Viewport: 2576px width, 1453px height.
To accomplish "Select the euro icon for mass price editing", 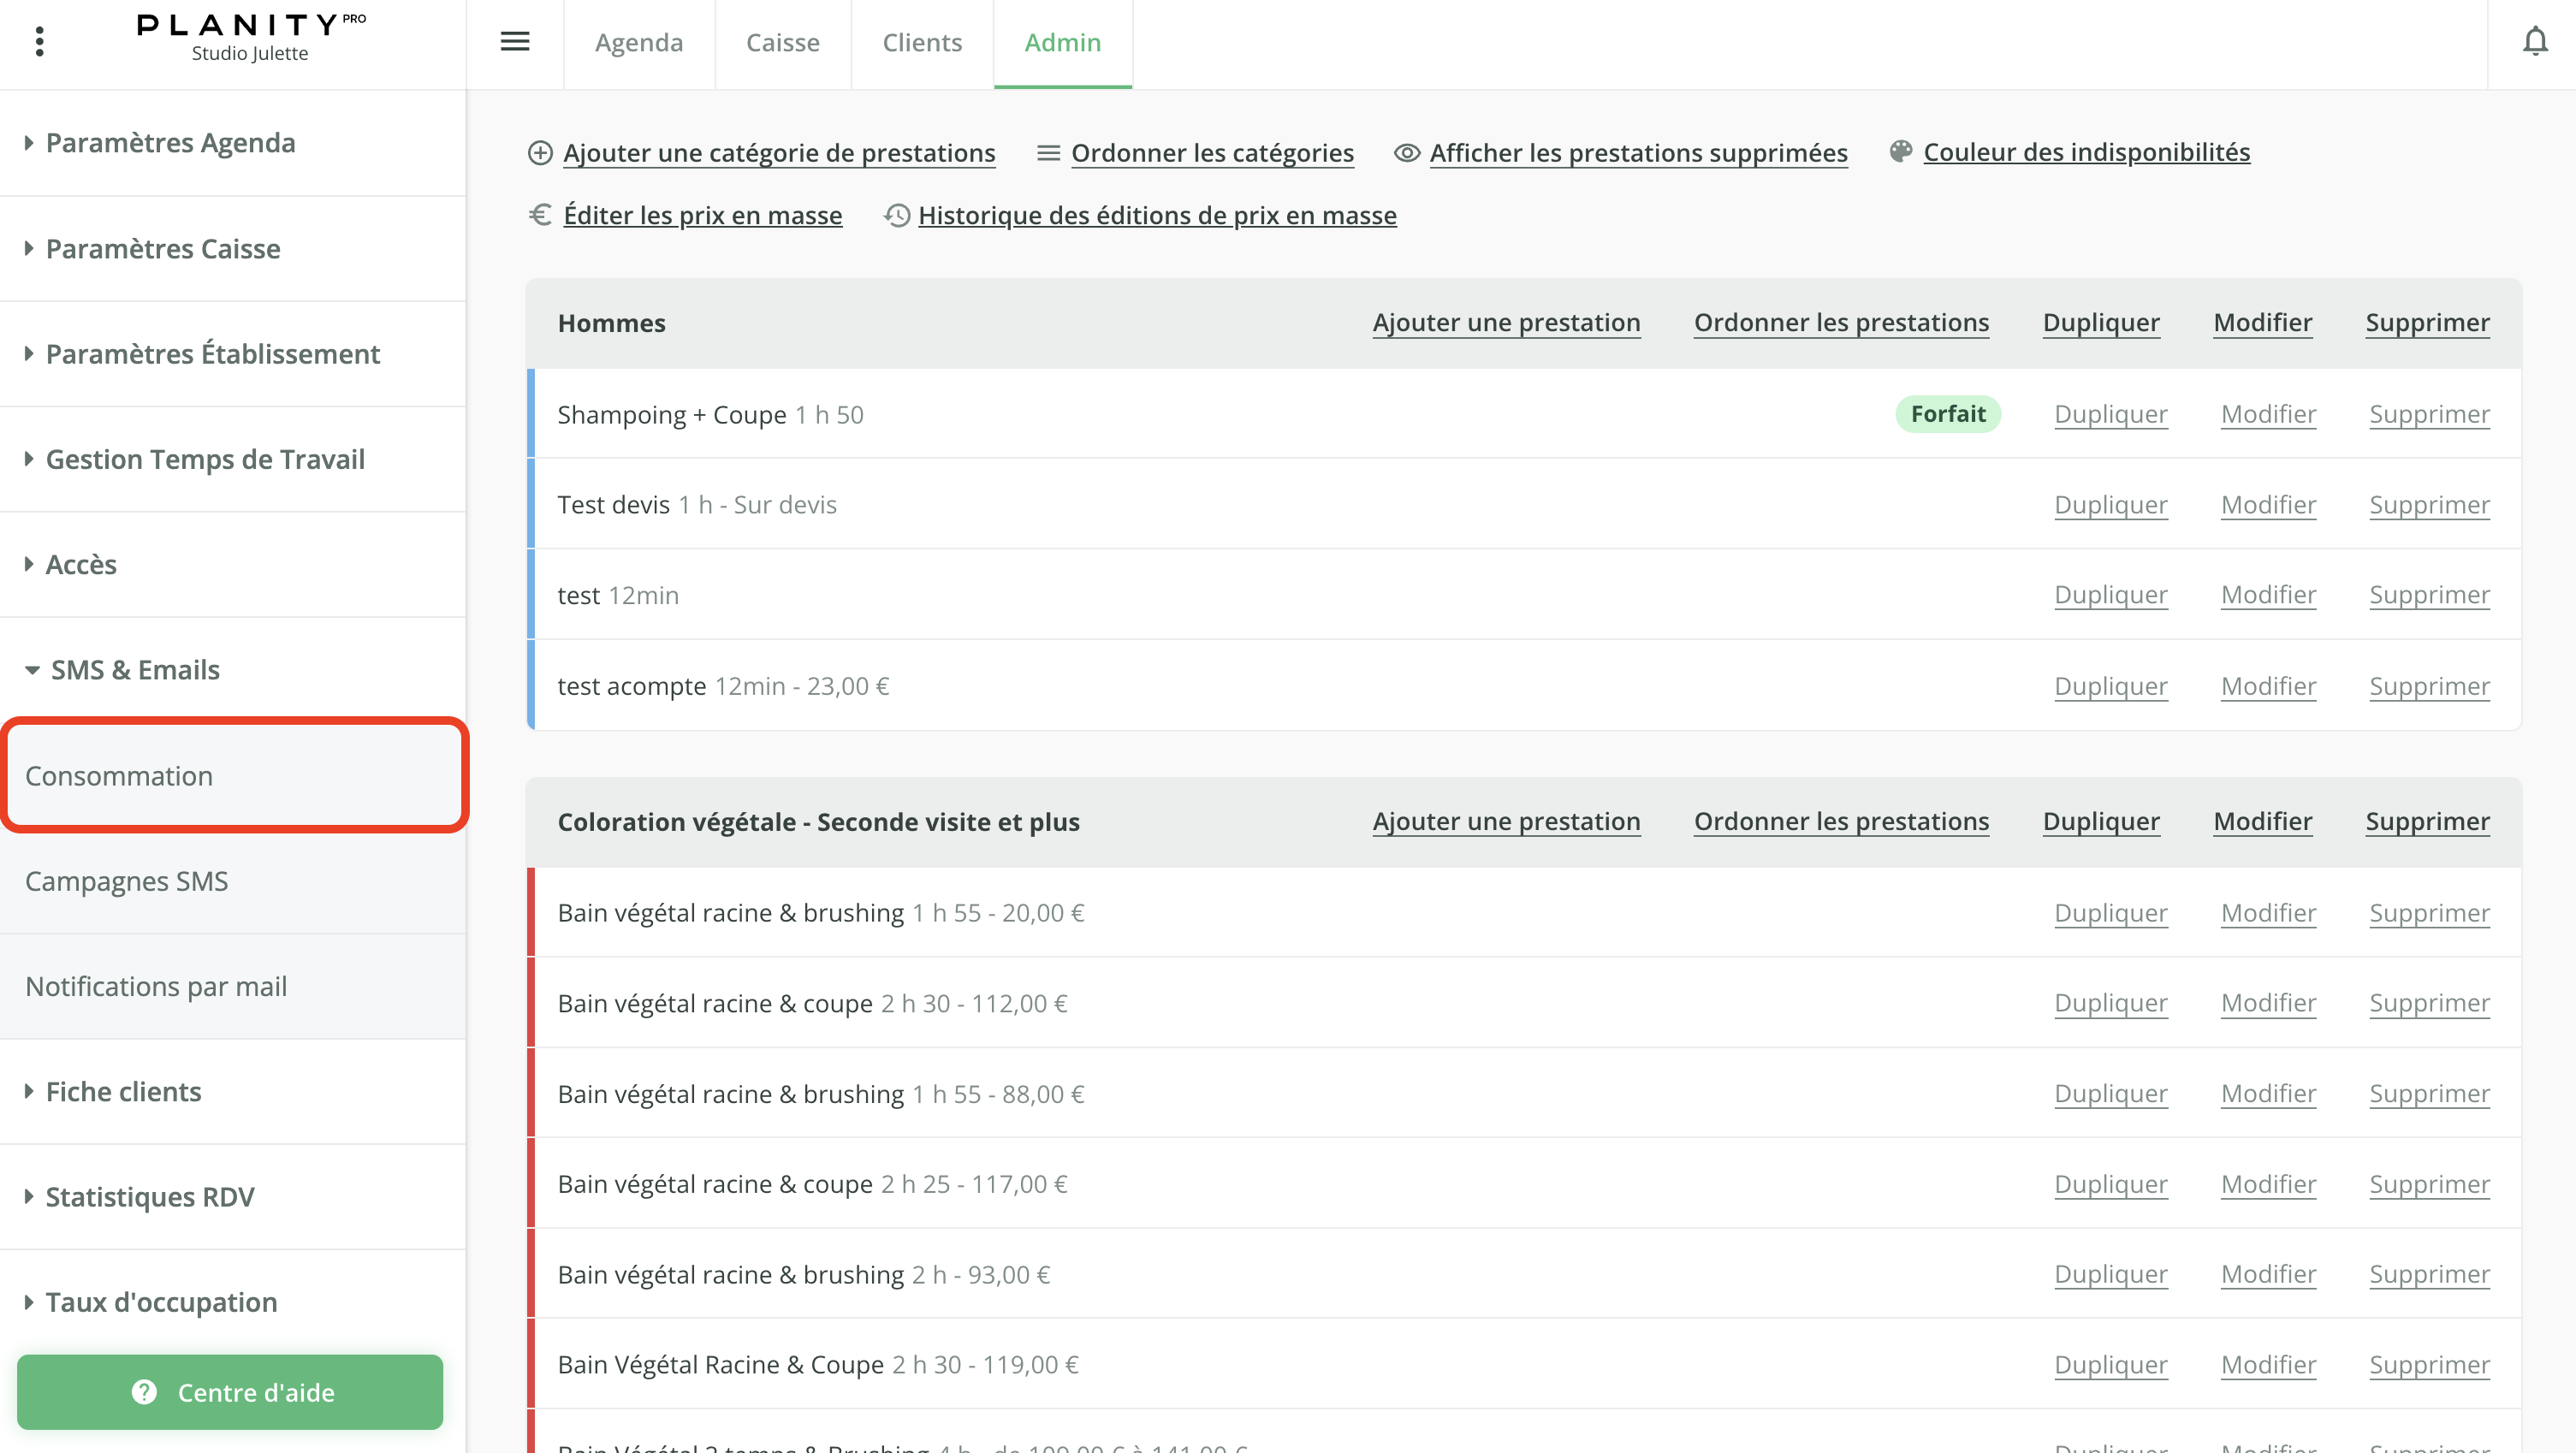I will coord(541,215).
